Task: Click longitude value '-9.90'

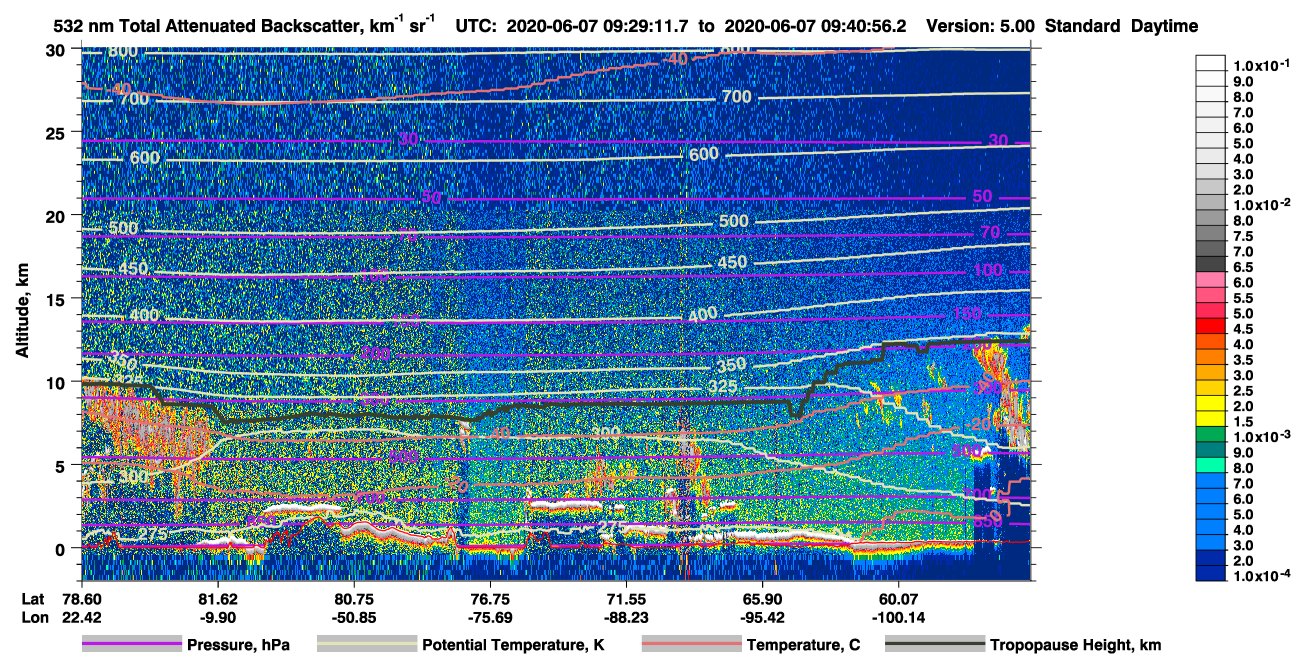Action: coord(218,617)
